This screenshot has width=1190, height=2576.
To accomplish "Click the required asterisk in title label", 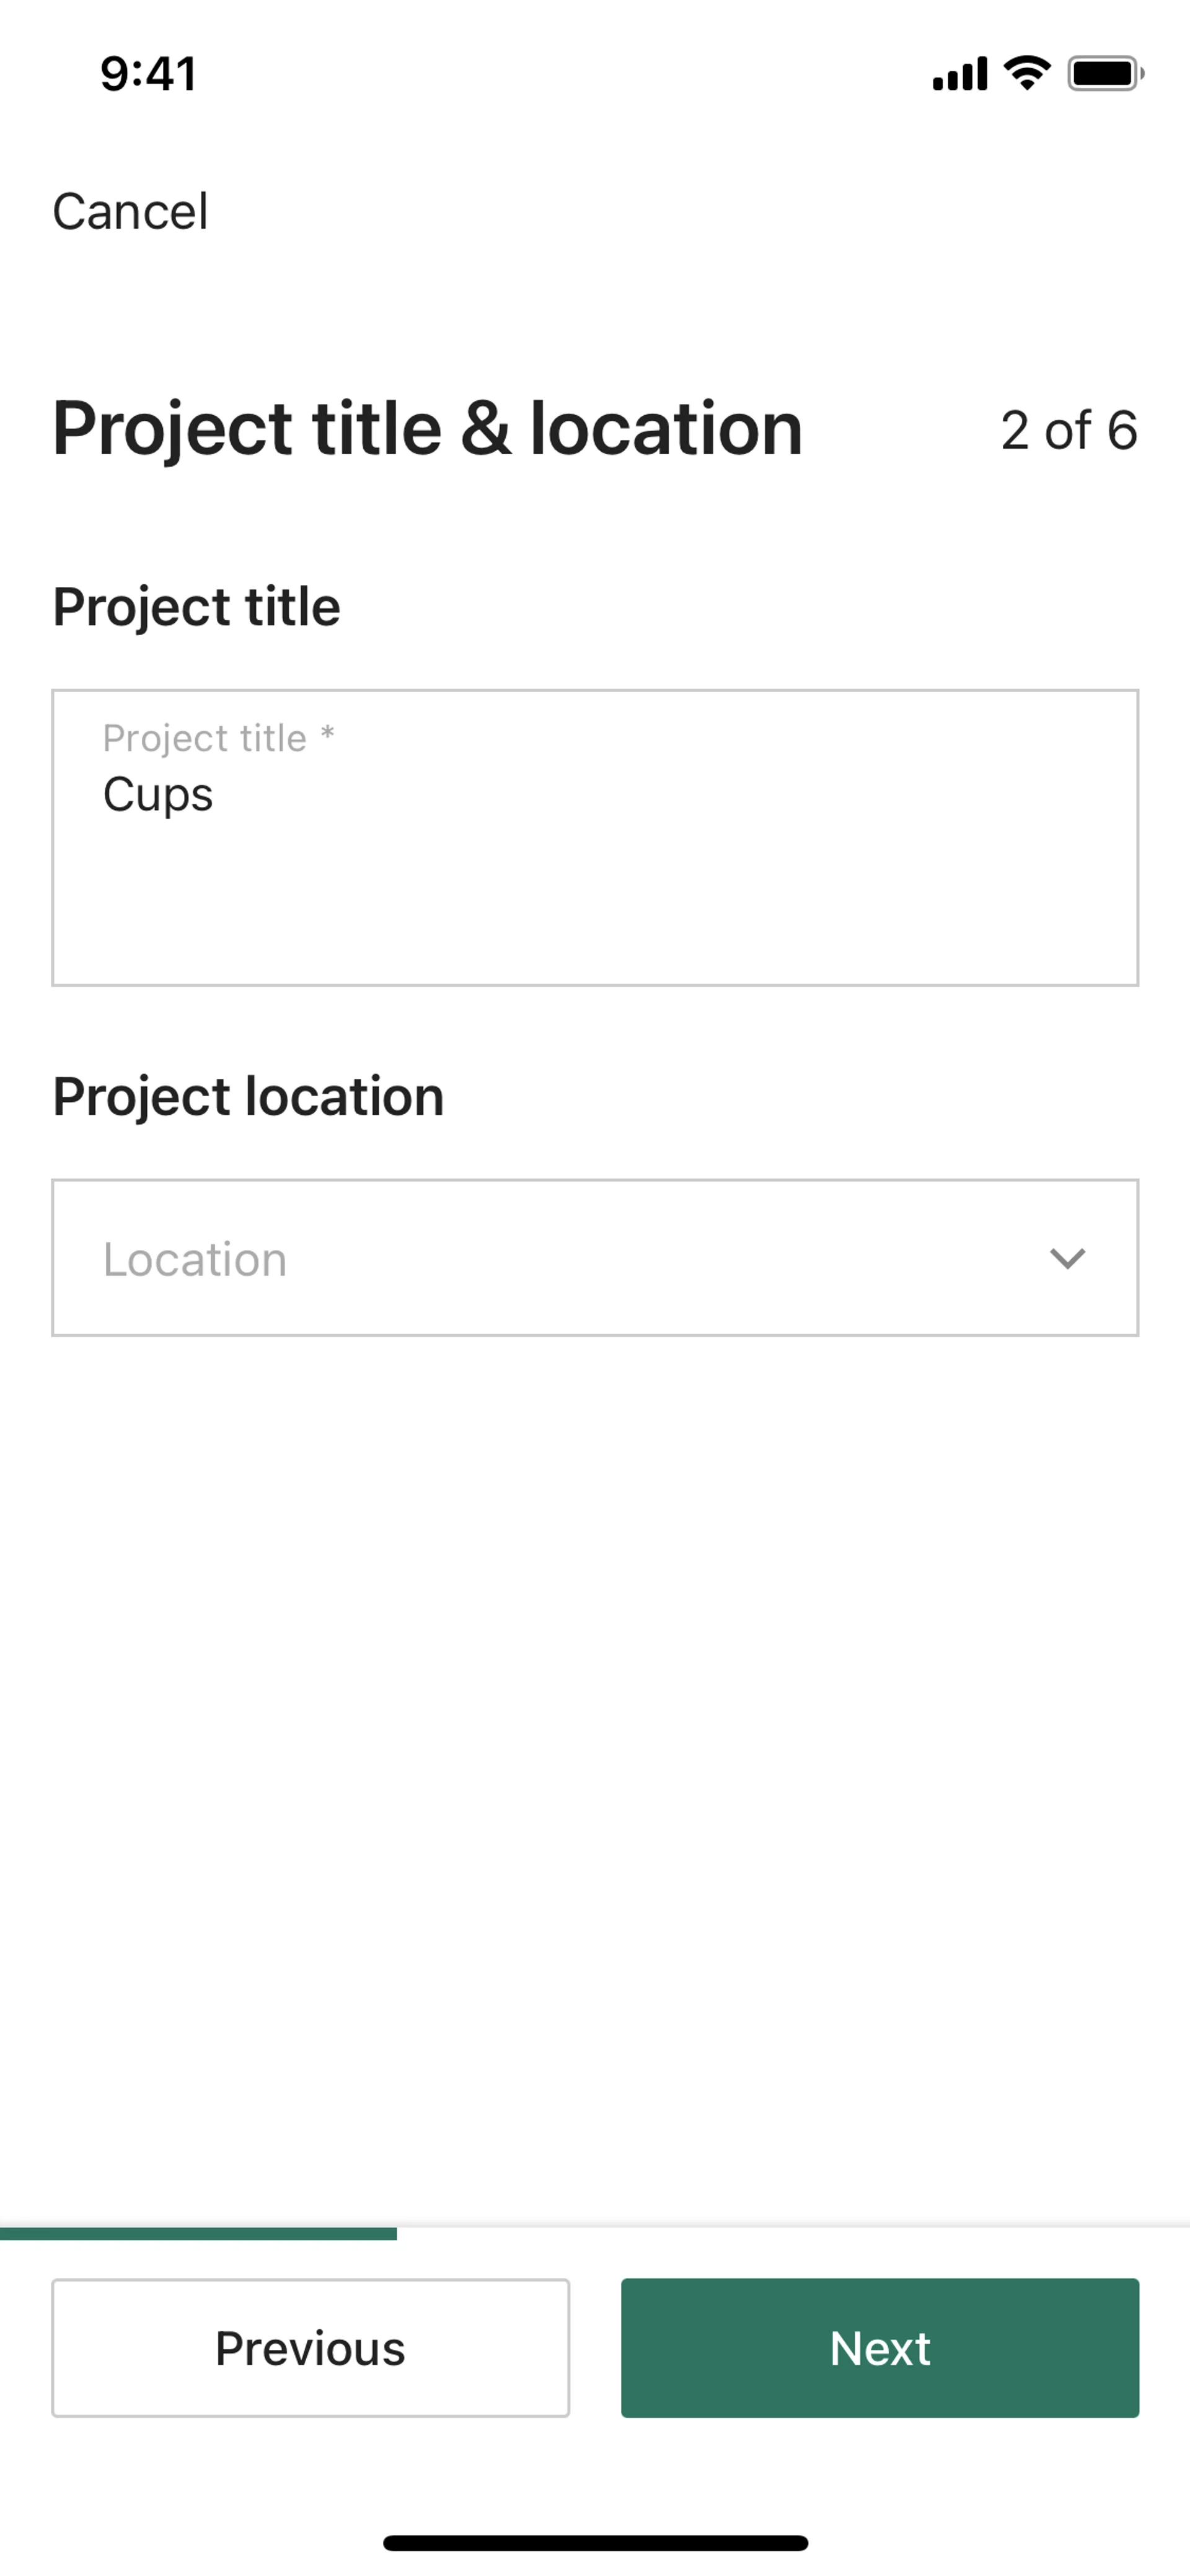I will [x=327, y=734].
